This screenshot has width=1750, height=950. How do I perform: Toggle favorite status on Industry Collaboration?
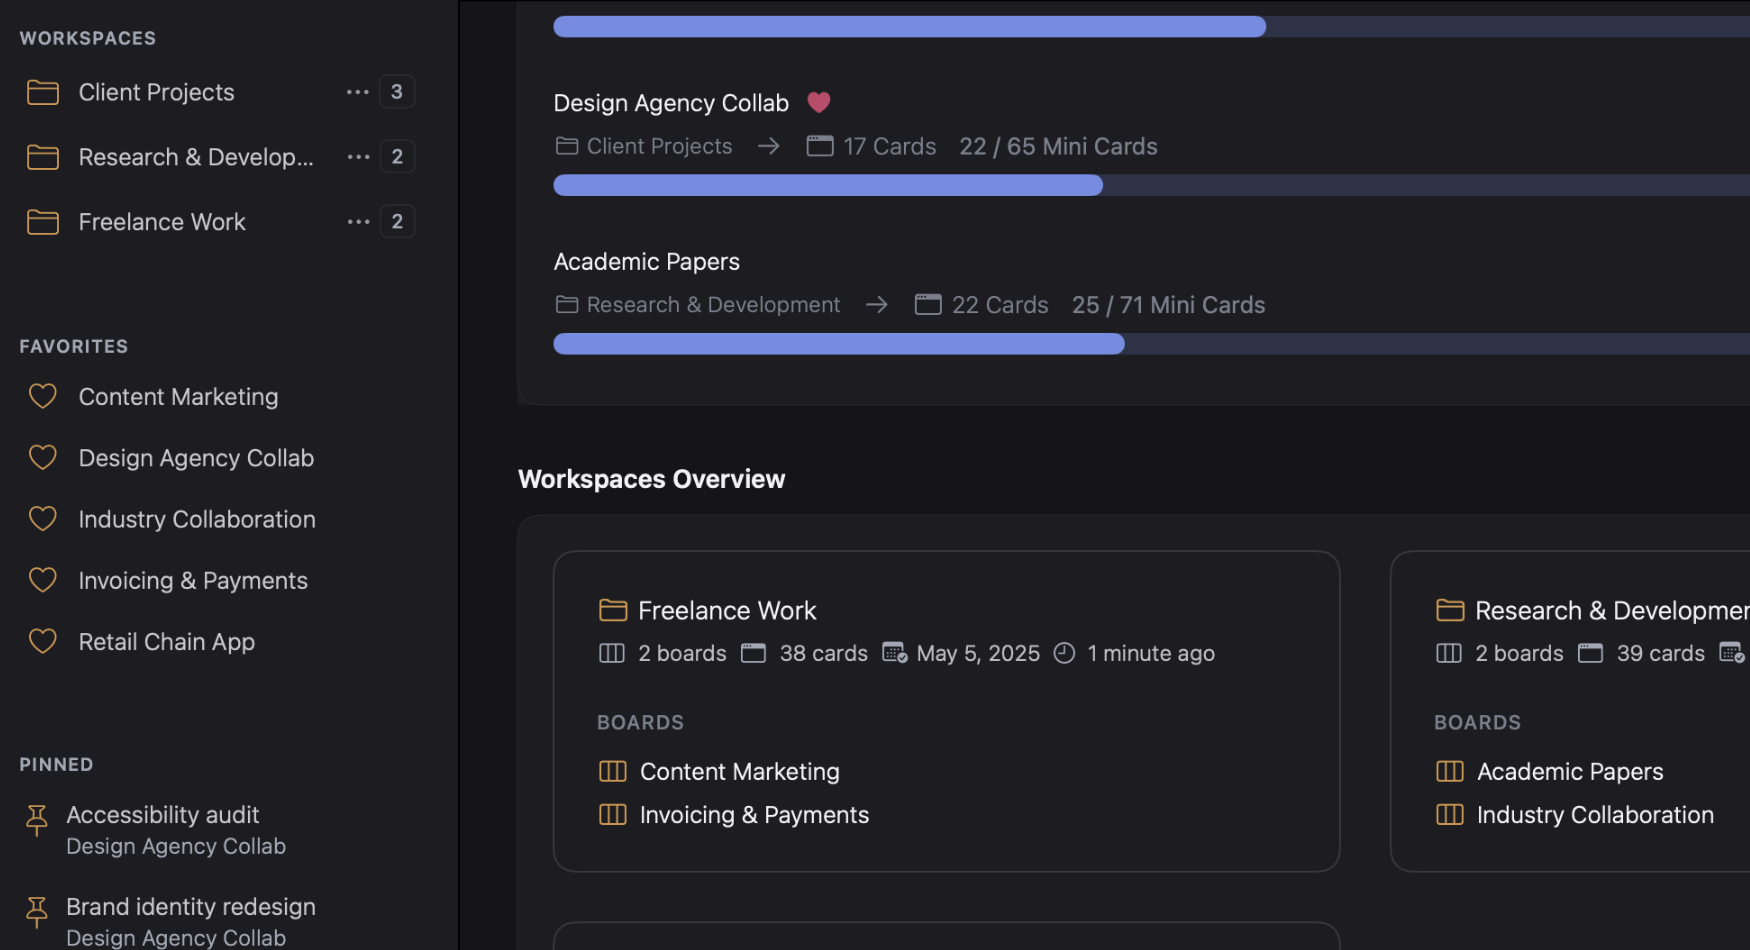[41, 519]
